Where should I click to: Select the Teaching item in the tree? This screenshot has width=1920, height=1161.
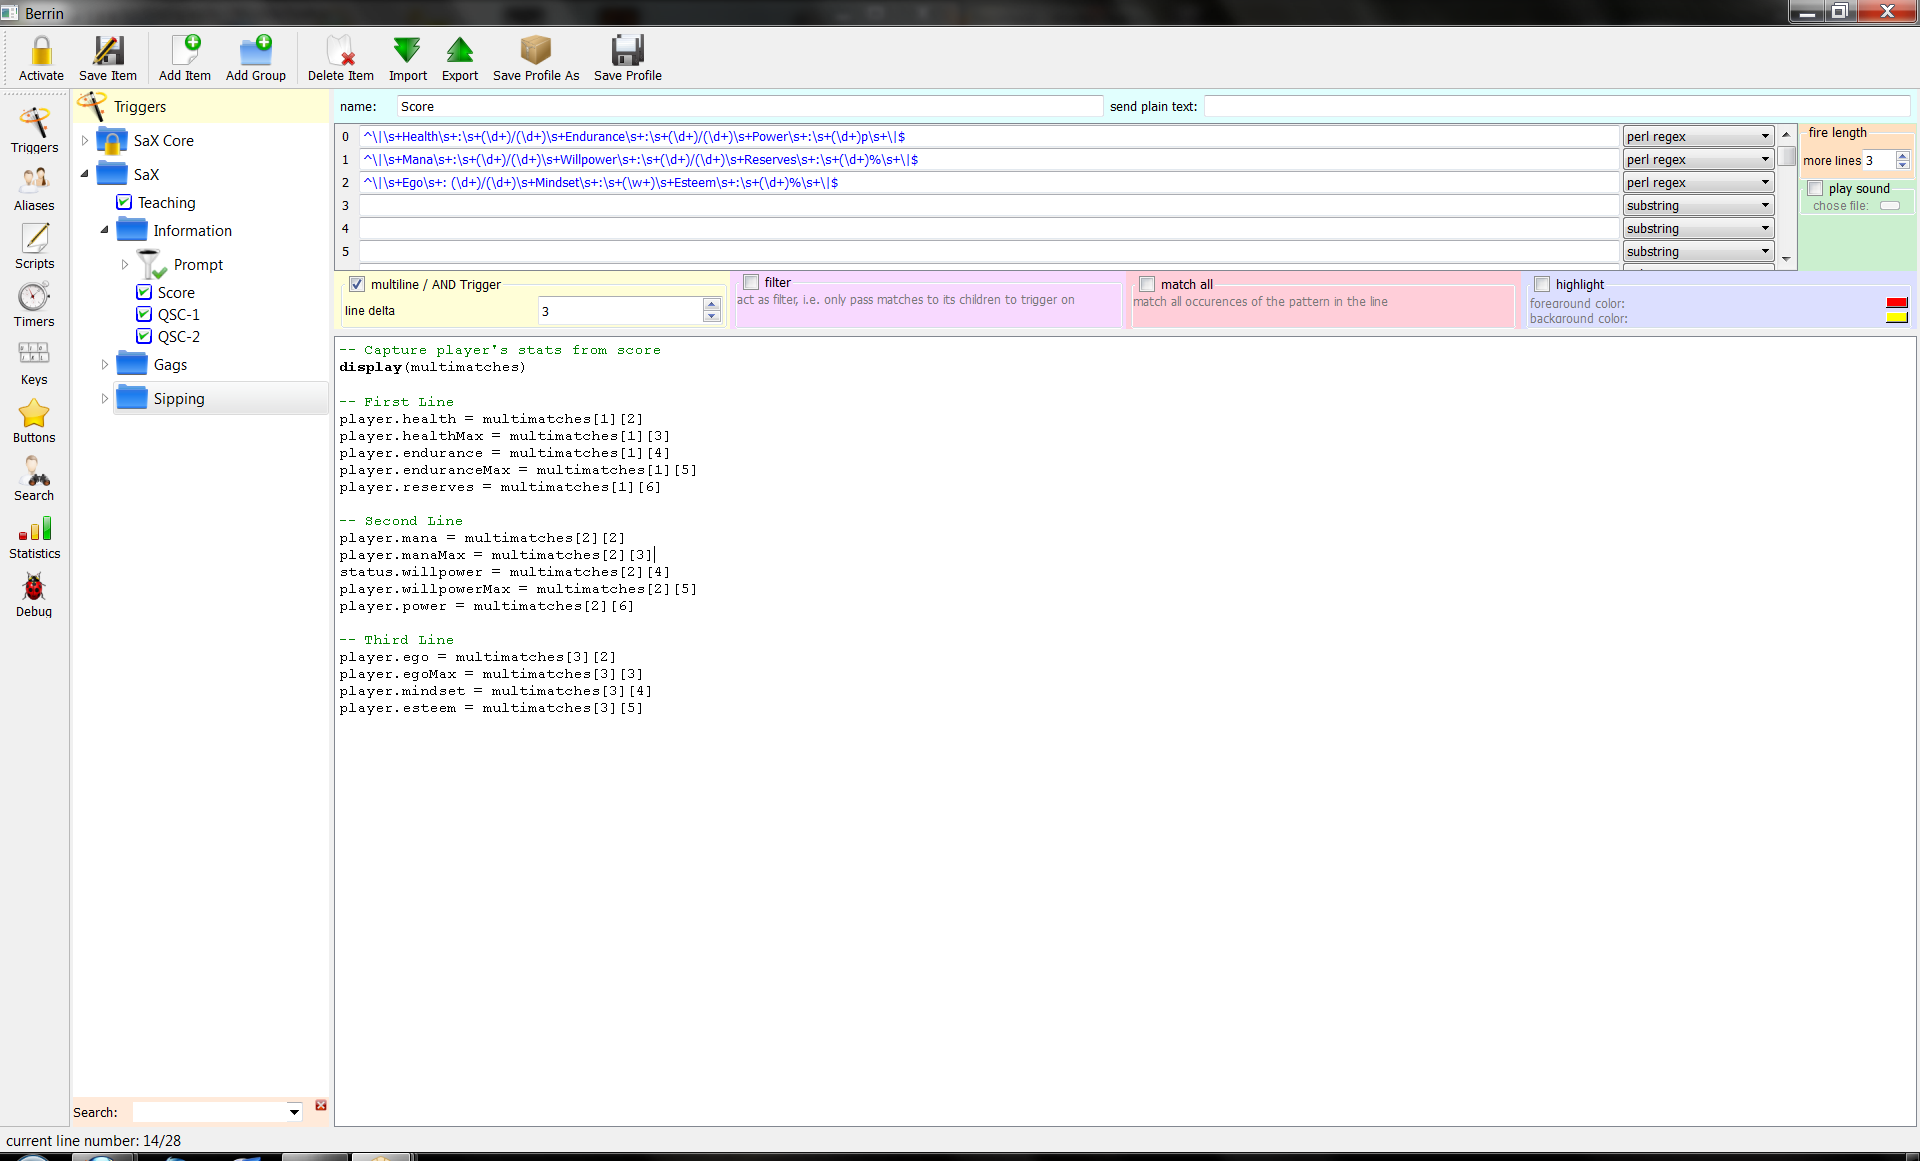(x=167, y=202)
